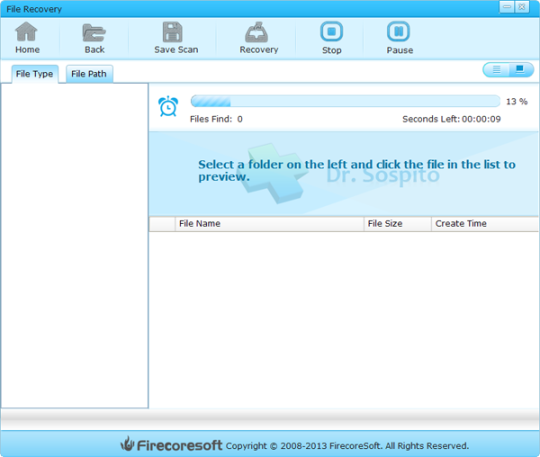
Task: Stop the running scan
Action: 332,38
